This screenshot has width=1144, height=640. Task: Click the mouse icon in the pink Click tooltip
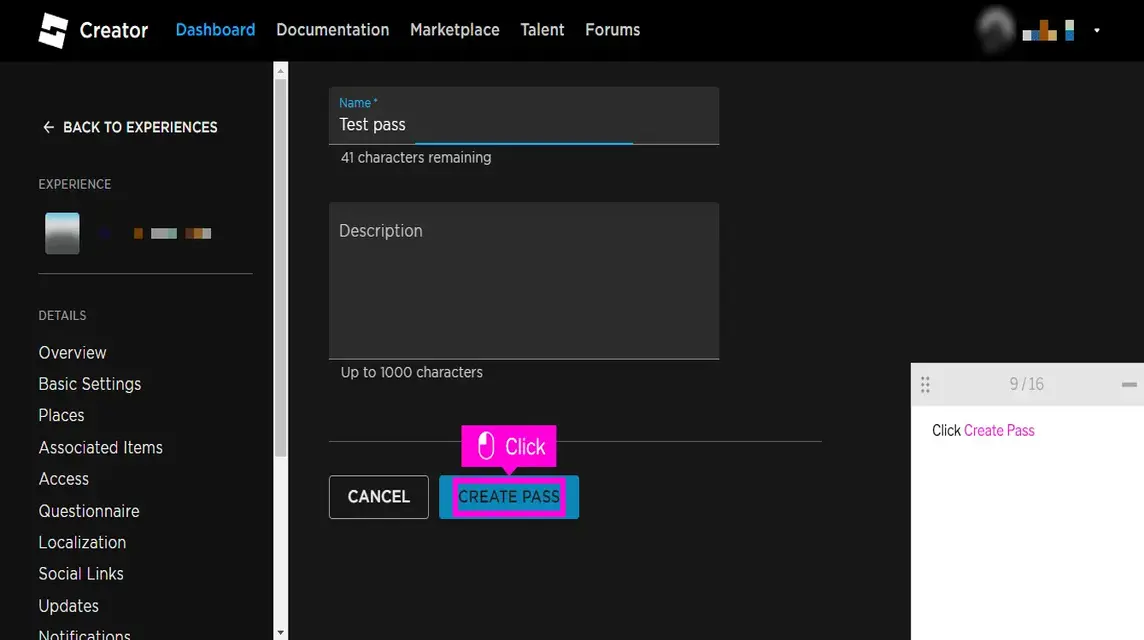pos(485,446)
